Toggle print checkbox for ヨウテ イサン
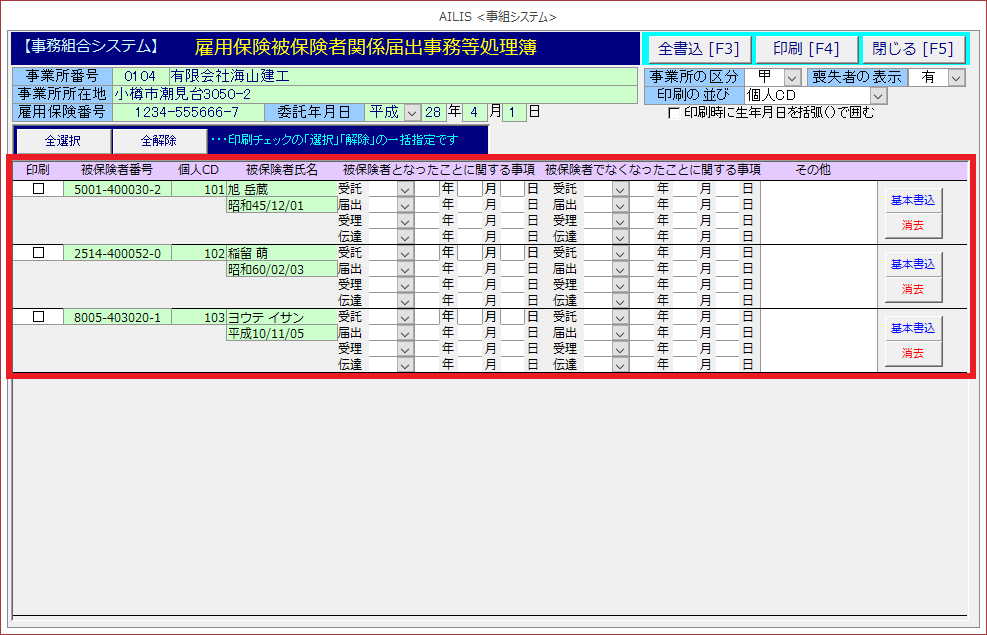 pyautogui.click(x=39, y=317)
